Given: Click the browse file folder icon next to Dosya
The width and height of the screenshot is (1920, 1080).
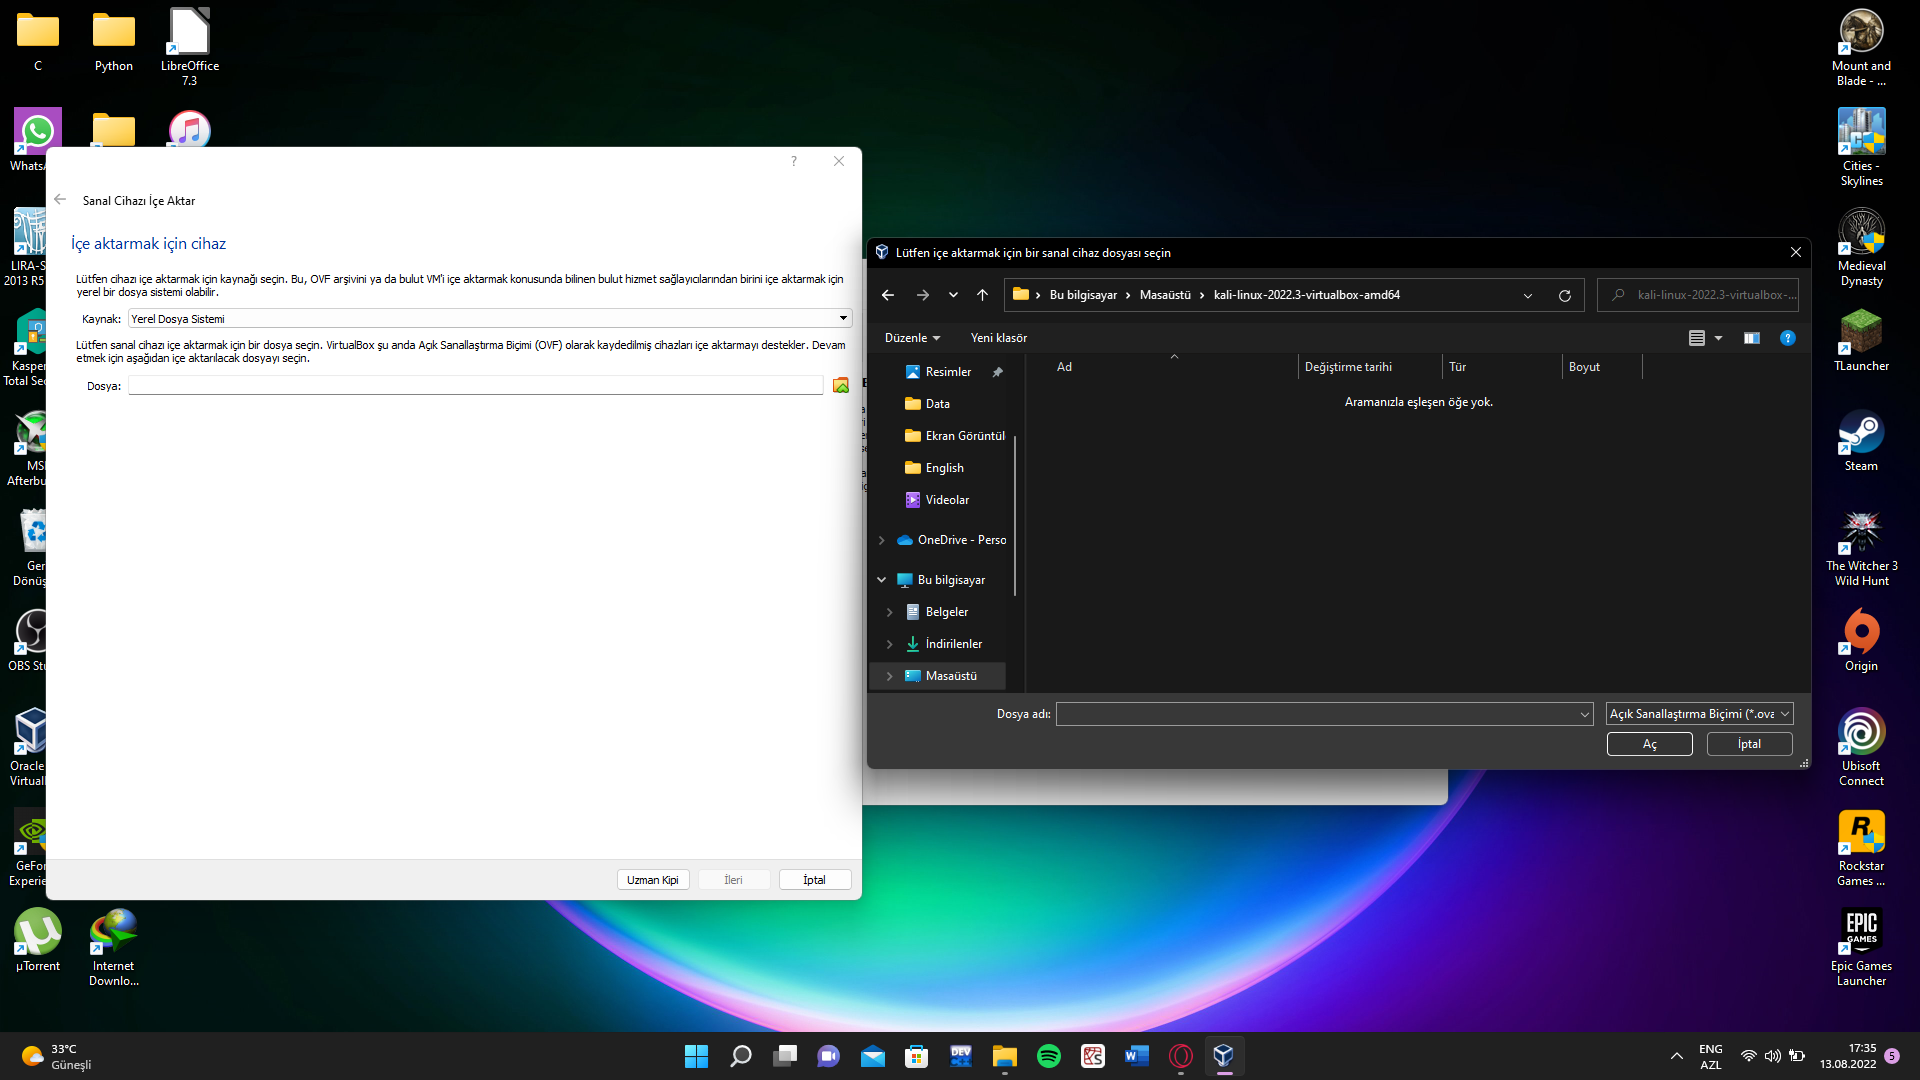Looking at the screenshot, I should point(840,386).
